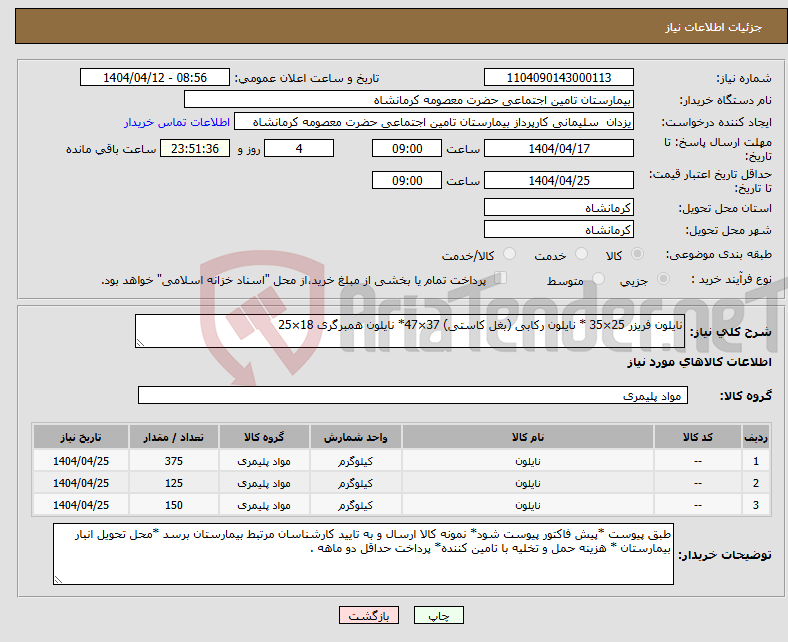Click the واحد شمارش column header

(x=355, y=437)
